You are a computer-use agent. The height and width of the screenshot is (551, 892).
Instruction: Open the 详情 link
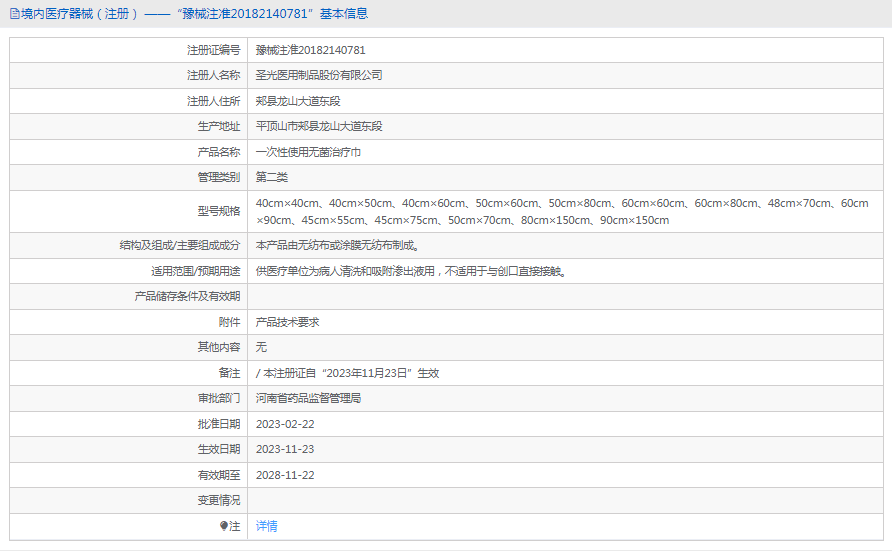(x=266, y=526)
